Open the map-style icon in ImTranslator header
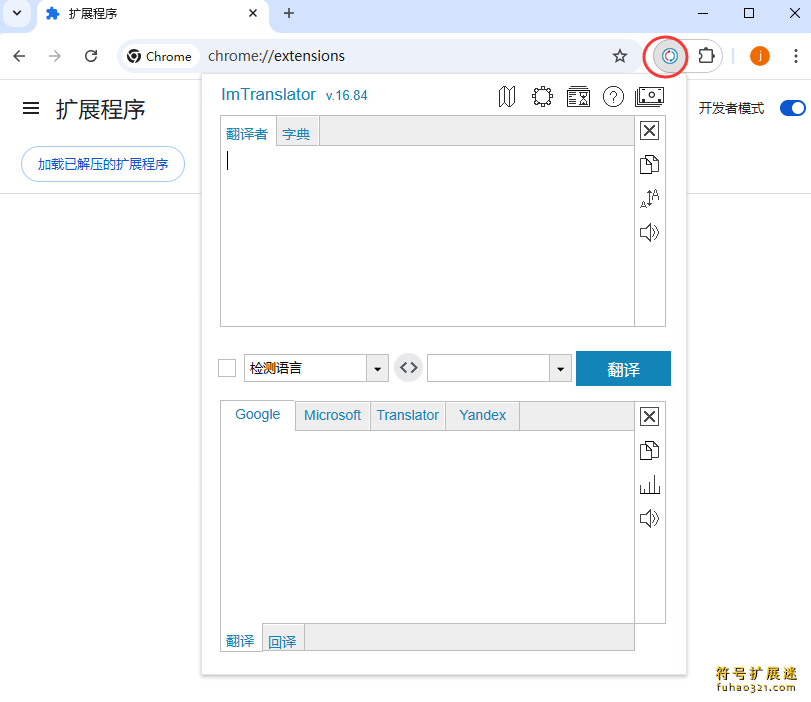This screenshot has width=811, height=702. 507,97
